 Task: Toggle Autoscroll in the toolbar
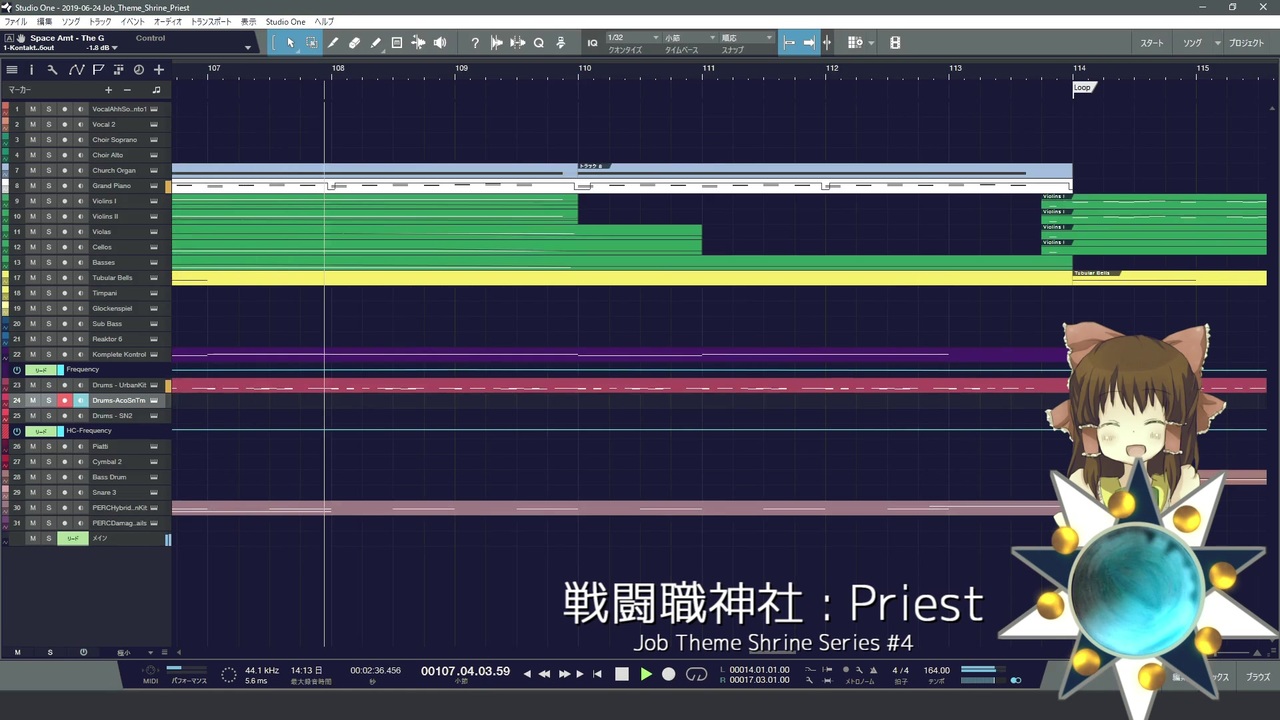(809, 43)
